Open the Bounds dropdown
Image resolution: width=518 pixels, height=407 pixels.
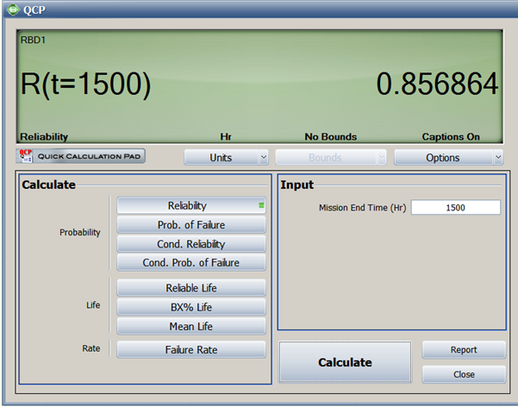[x=331, y=157]
